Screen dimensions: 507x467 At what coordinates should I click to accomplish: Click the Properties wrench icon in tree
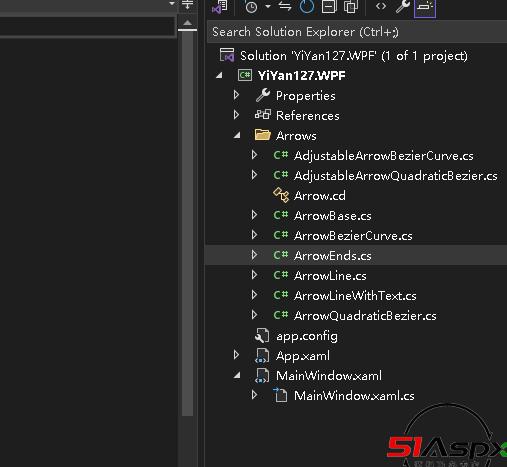pos(263,95)
